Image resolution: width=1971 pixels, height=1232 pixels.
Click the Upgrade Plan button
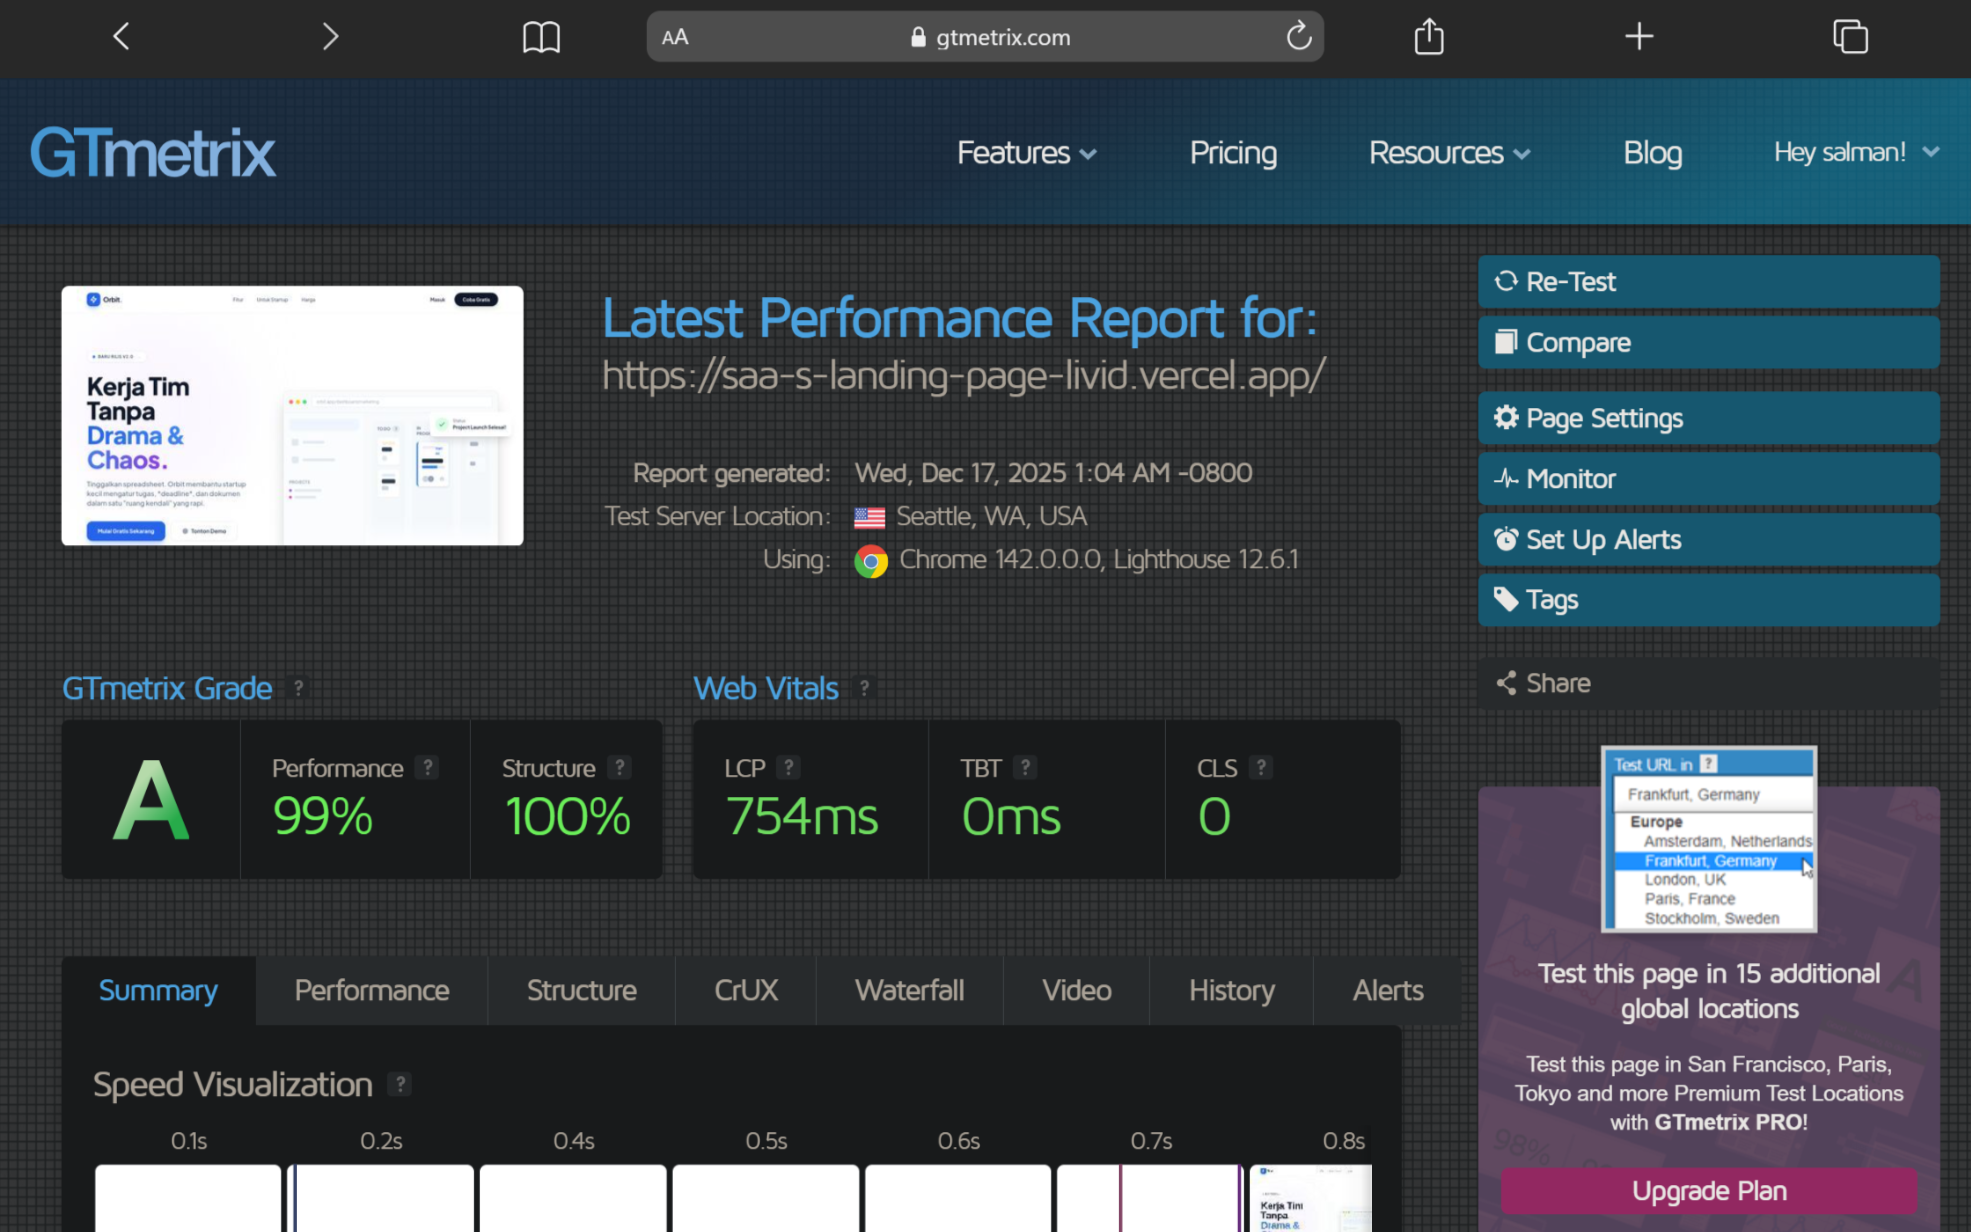pos(1708,1190)
